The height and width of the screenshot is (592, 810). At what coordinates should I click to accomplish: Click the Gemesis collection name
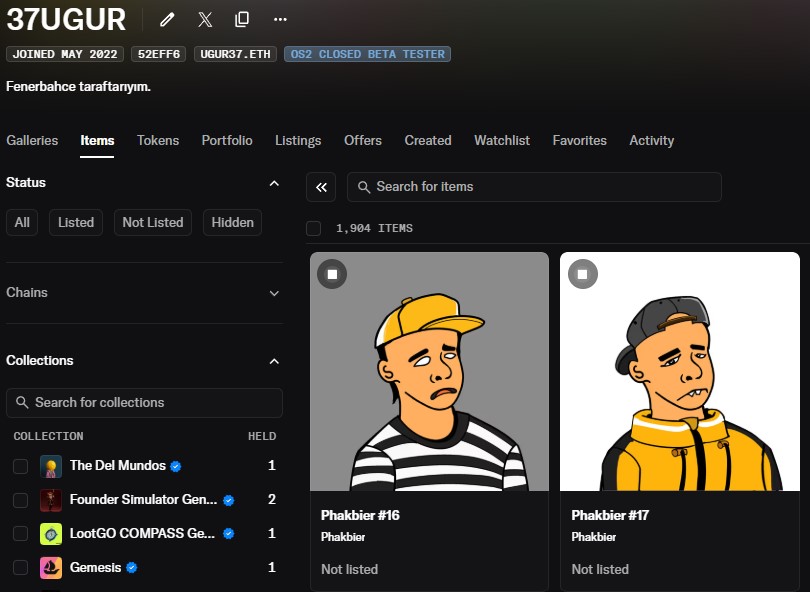point(96,568)
